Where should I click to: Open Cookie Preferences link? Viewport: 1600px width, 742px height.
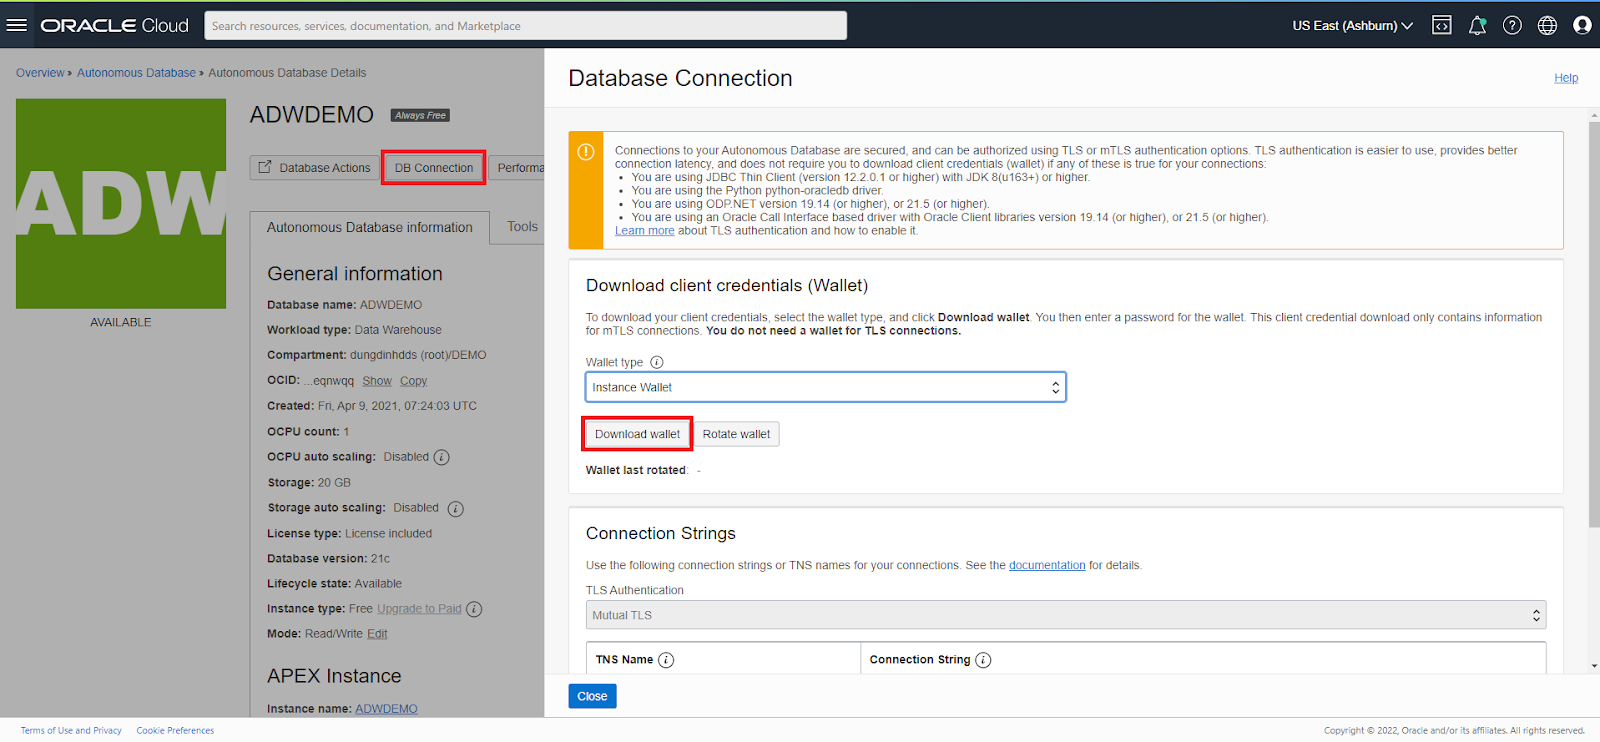pos(175,731)
